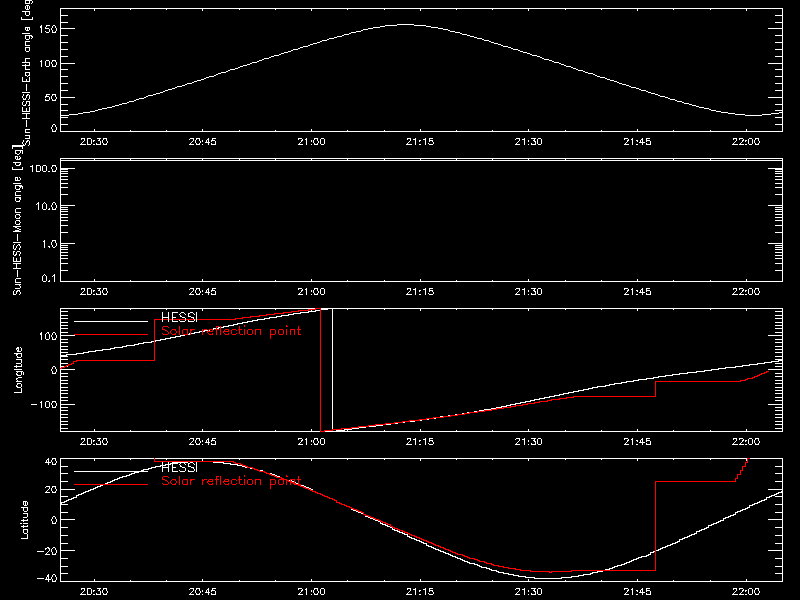Click the 0 tick on Longitude plot
The height and width of the screenshot is (600, 800).
pyautogui.click(x=55, y=370)
